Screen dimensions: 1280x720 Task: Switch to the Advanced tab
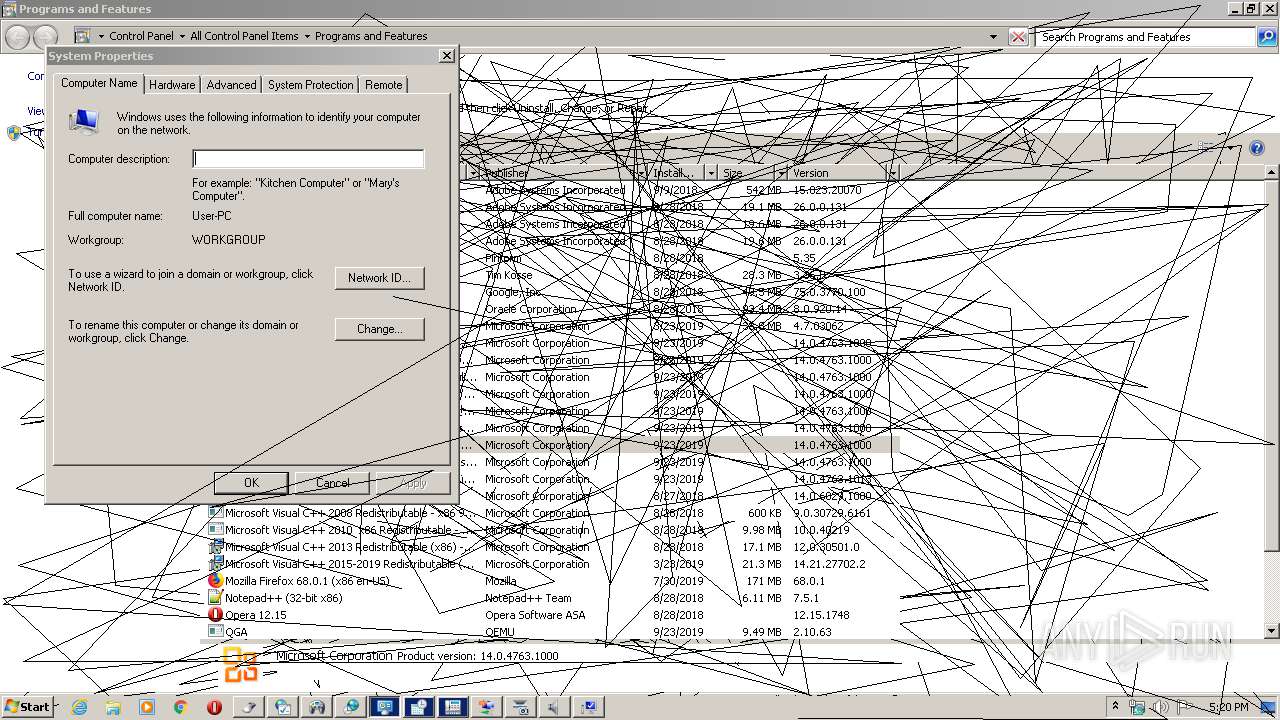(x=231, y=85)
